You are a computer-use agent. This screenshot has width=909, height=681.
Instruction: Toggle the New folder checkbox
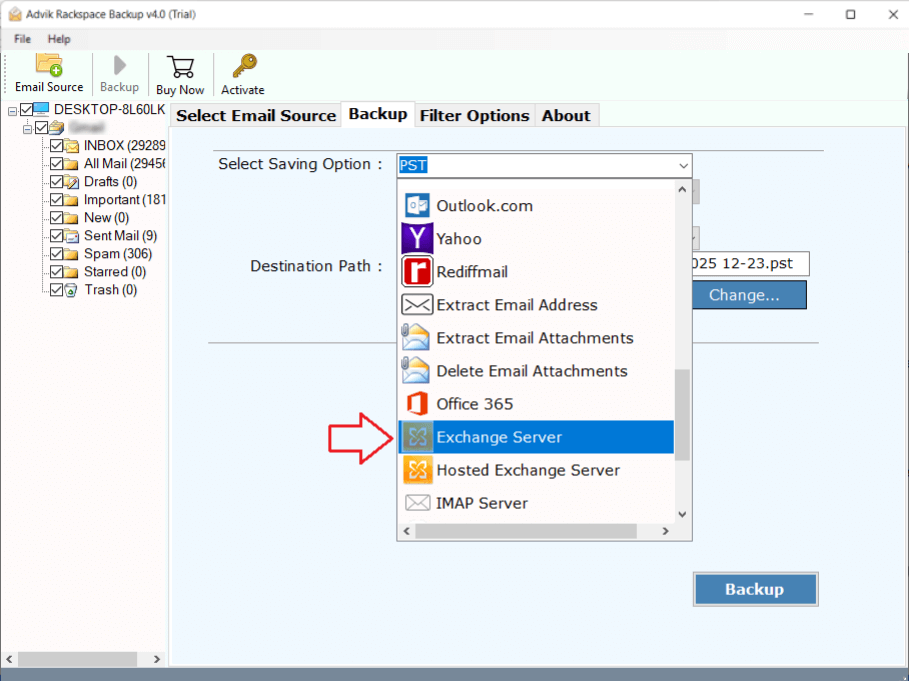pyautogui.click(x=56, y=218)
